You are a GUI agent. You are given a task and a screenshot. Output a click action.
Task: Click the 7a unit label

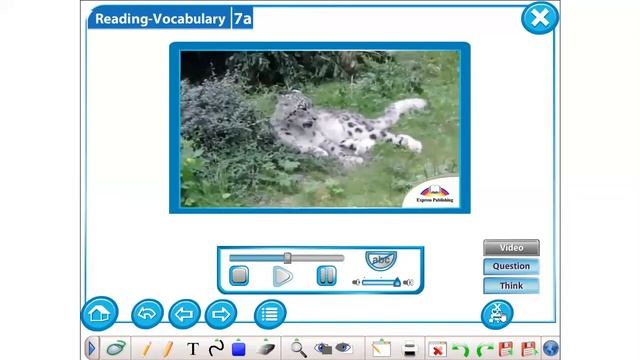242,19
